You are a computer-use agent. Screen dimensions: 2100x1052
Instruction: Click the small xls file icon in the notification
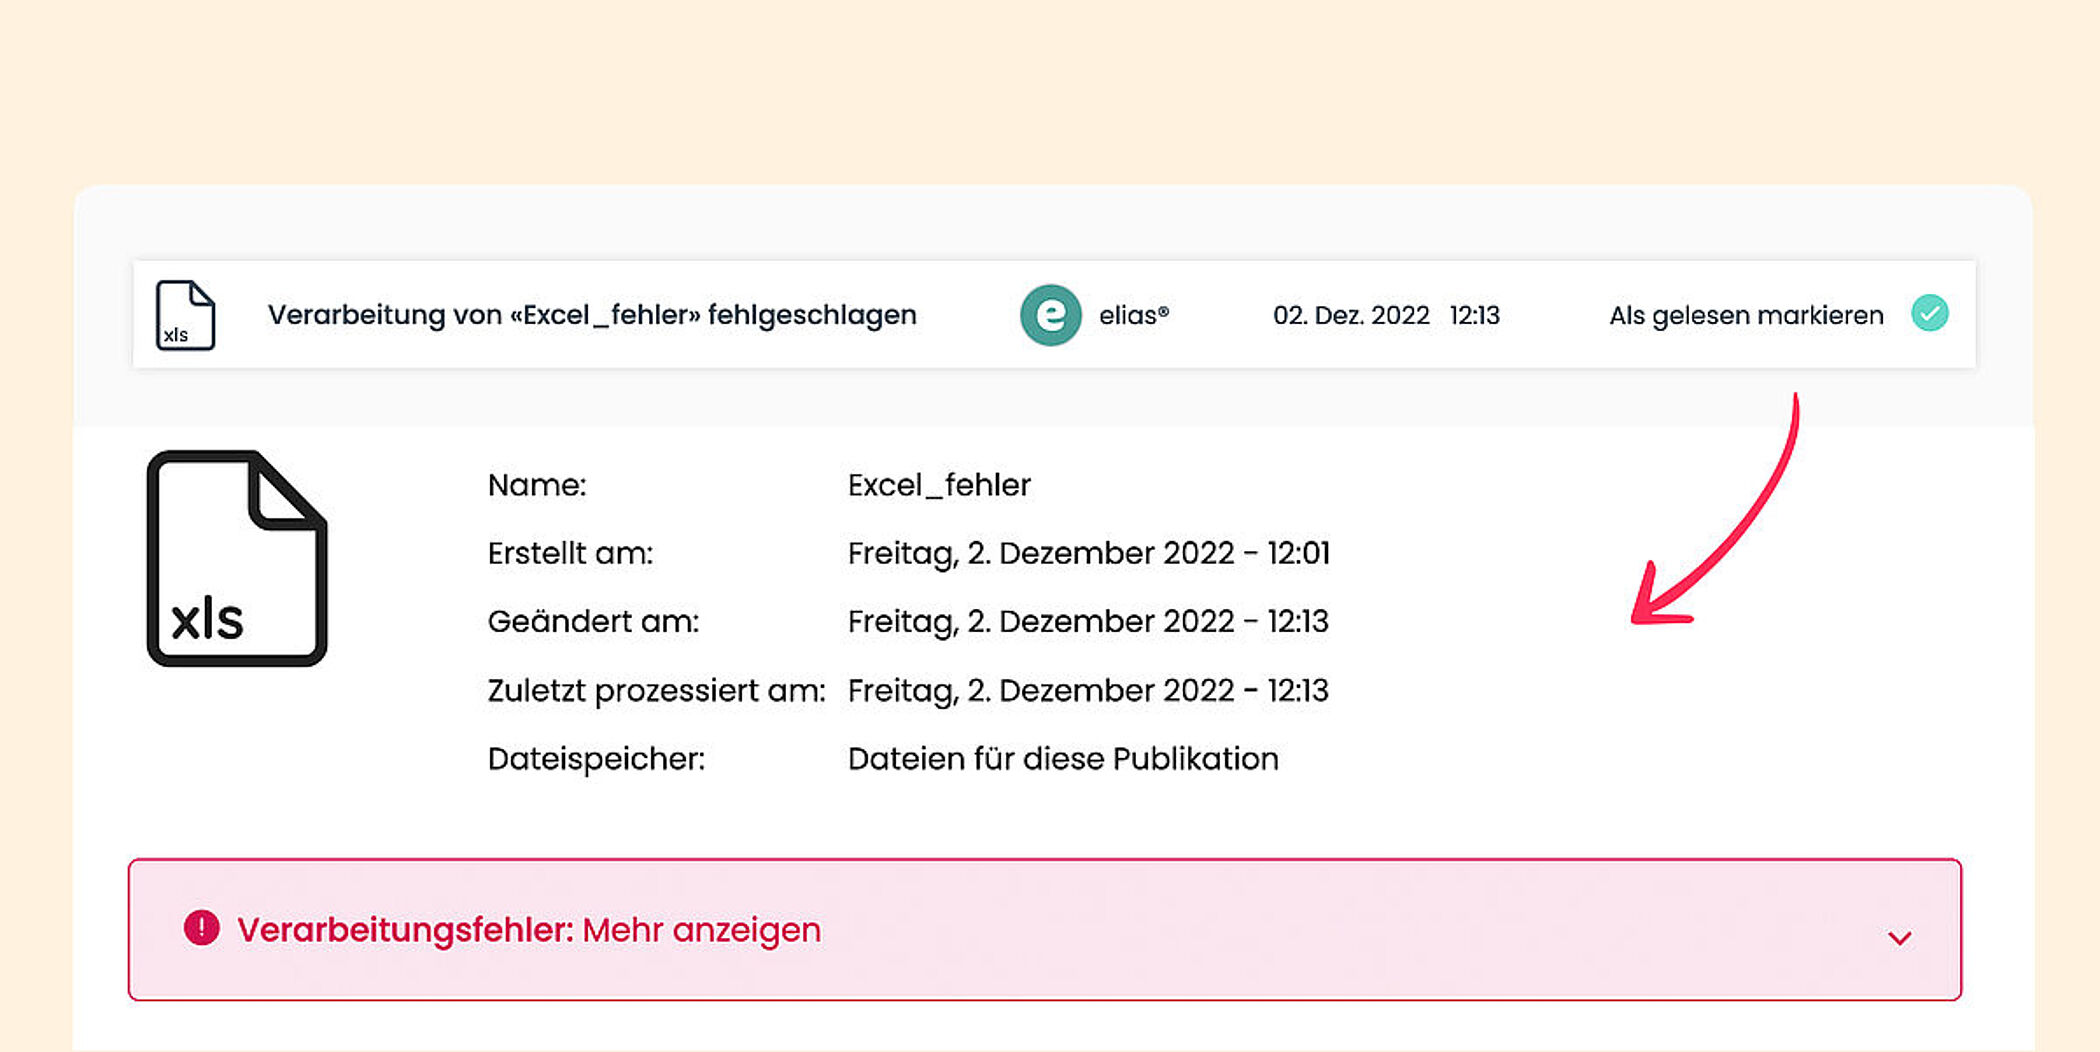[x=185, y=315]
